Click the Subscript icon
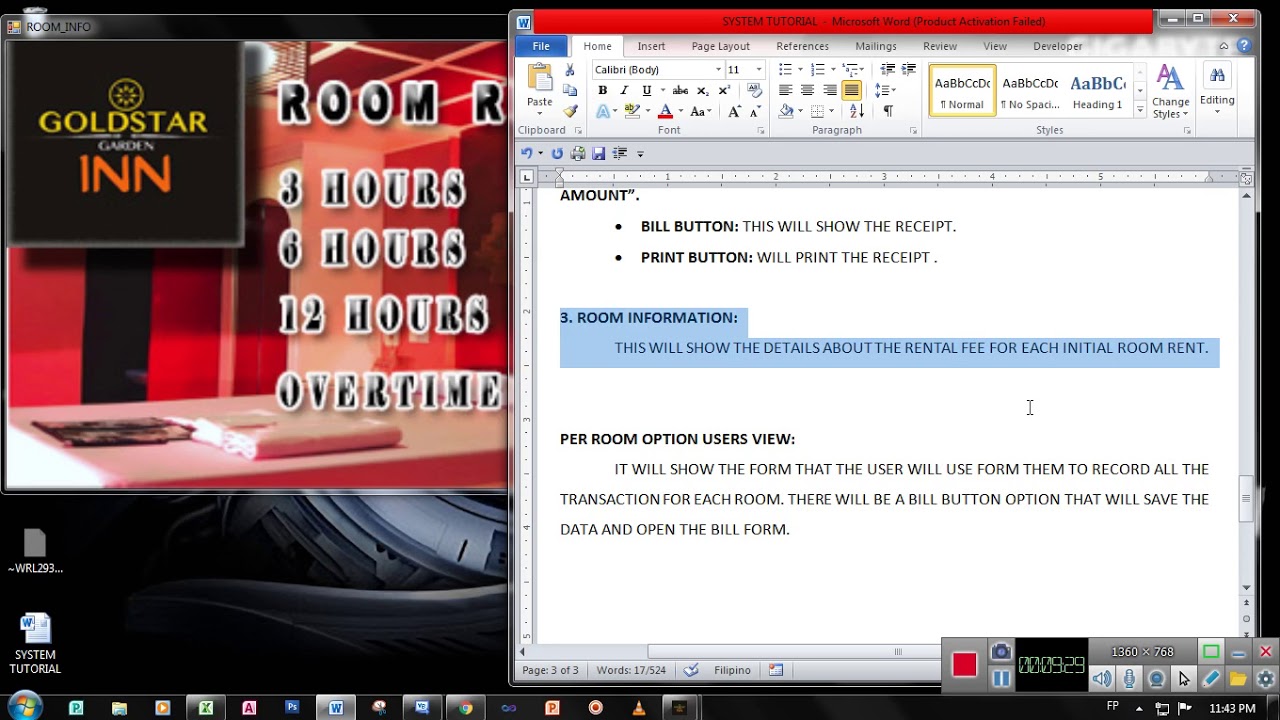 click(x=704, y=90)
